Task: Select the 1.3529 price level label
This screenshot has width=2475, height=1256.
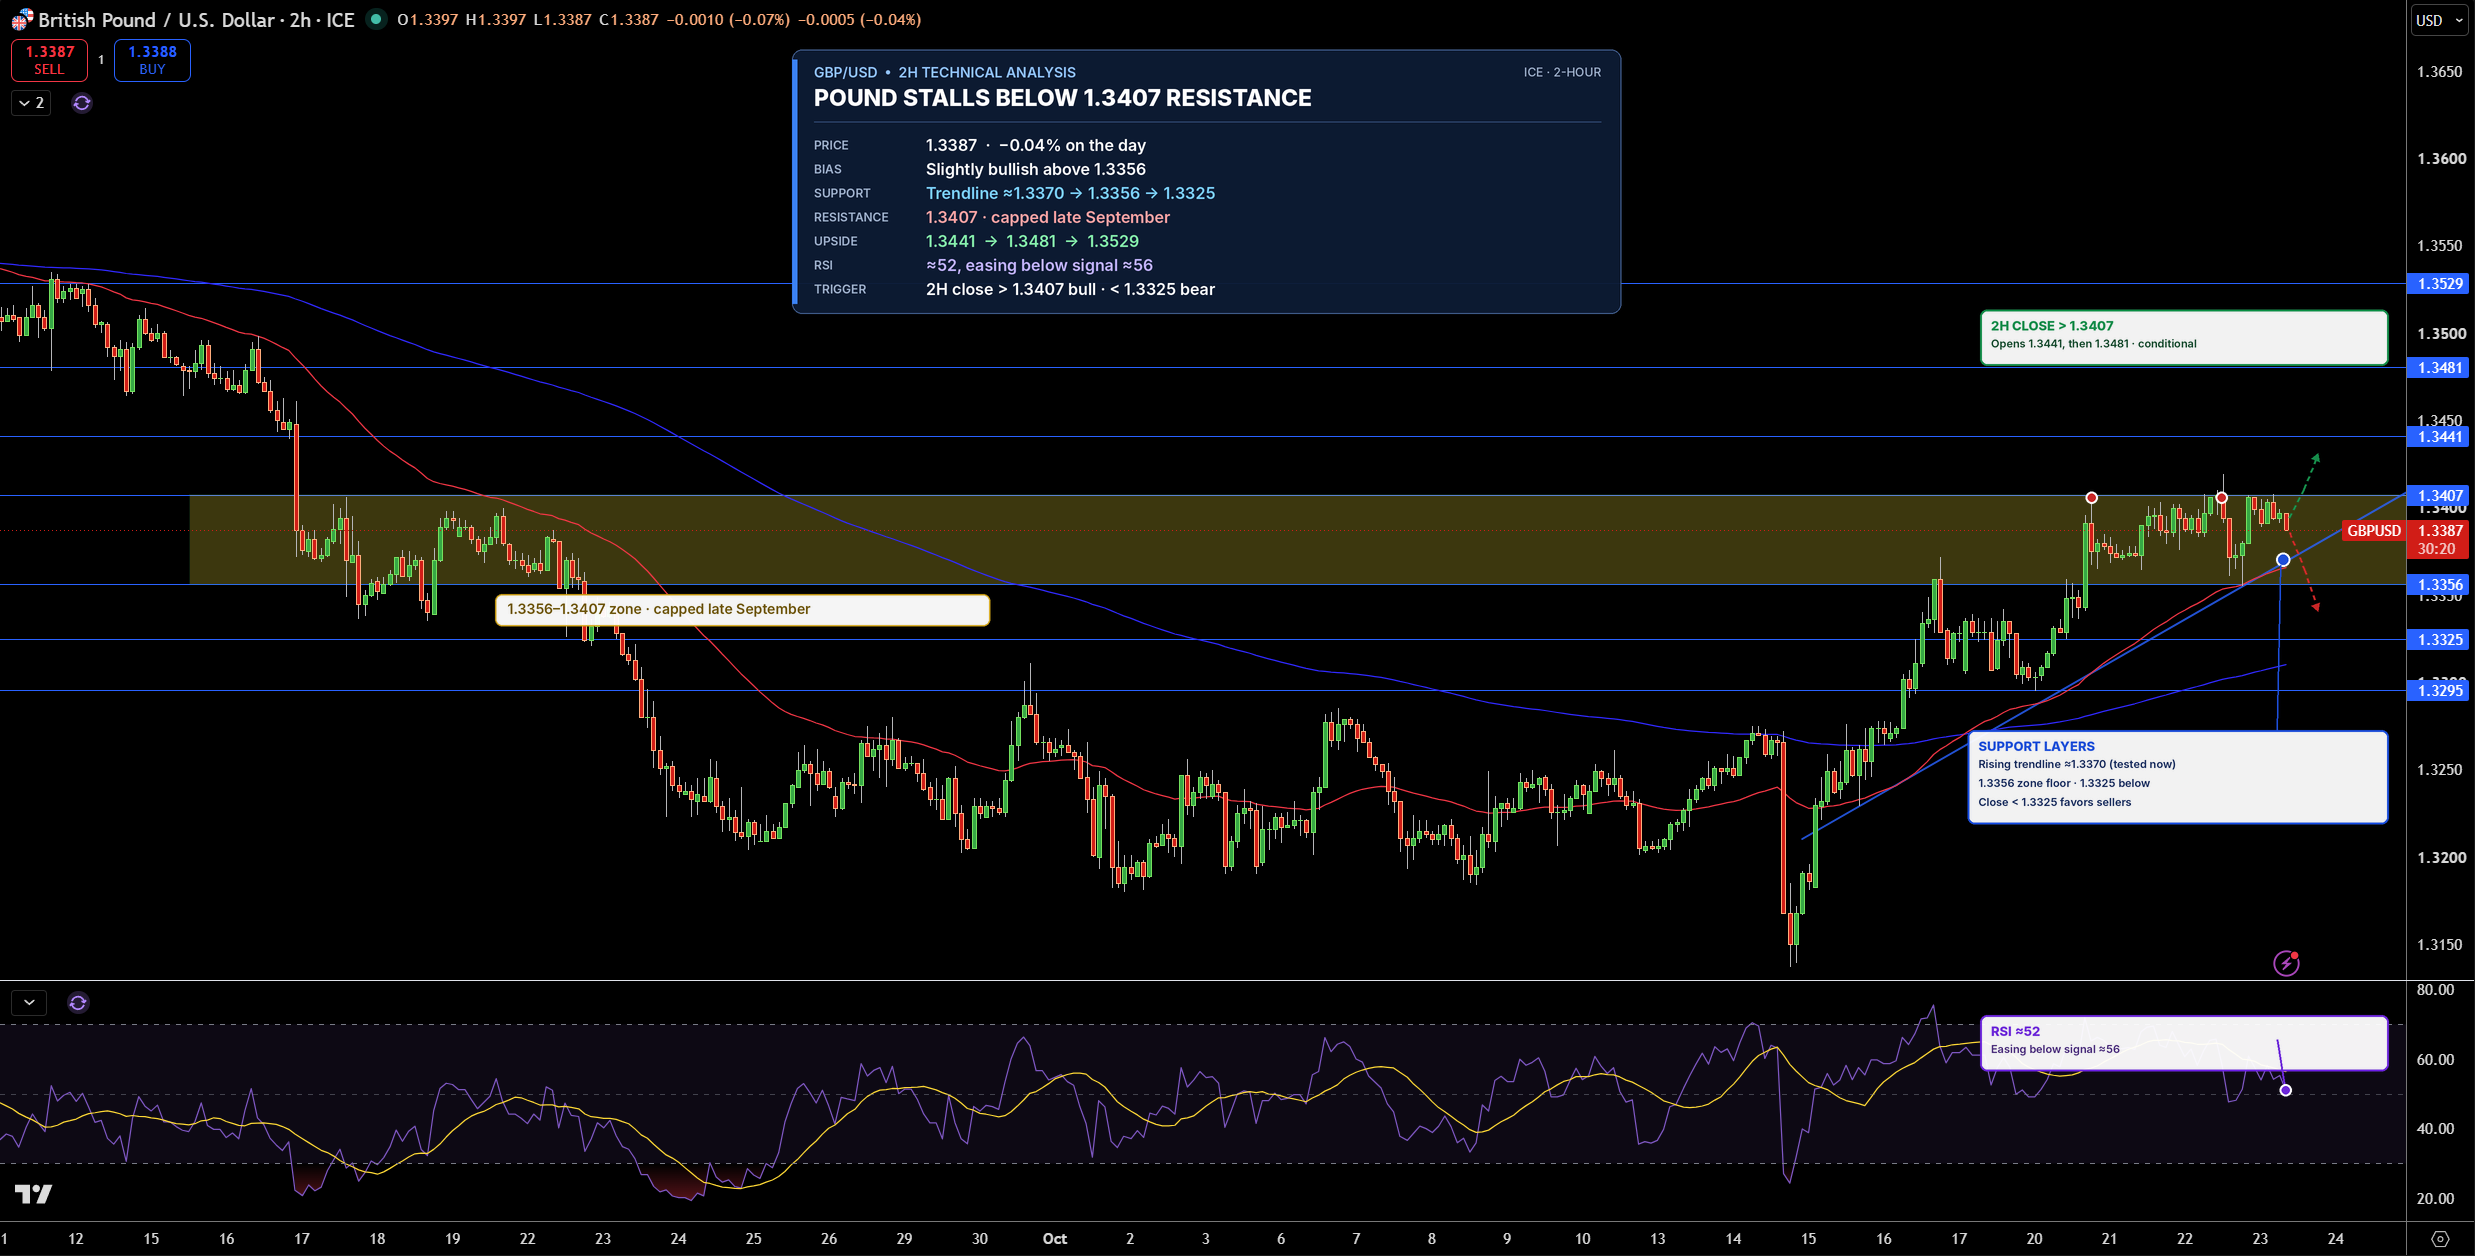Action: (x=2440, y=284)
